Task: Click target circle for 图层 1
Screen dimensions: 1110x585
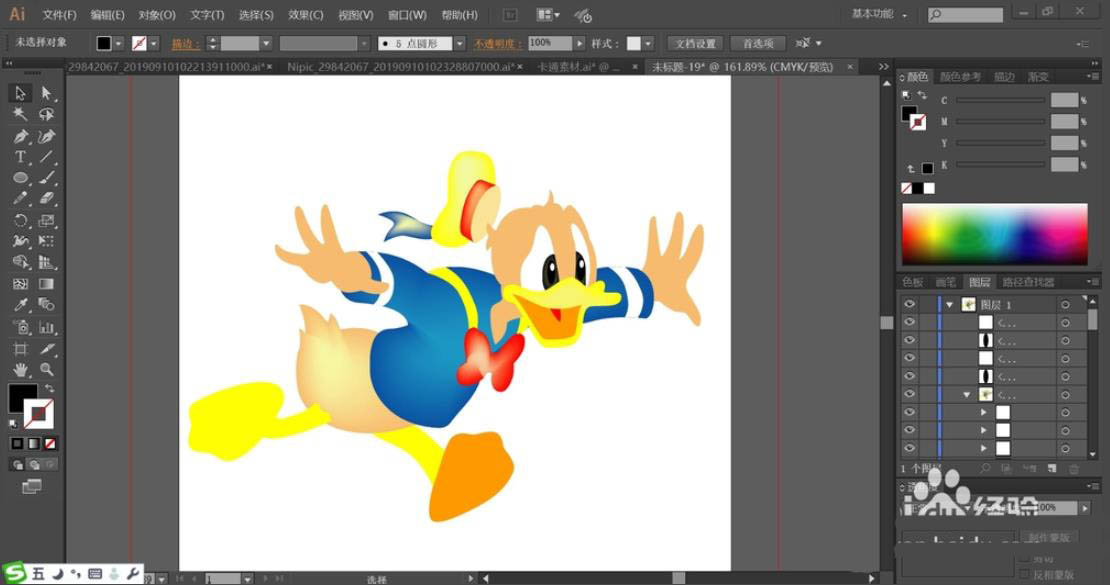Action: (1065, 305)
